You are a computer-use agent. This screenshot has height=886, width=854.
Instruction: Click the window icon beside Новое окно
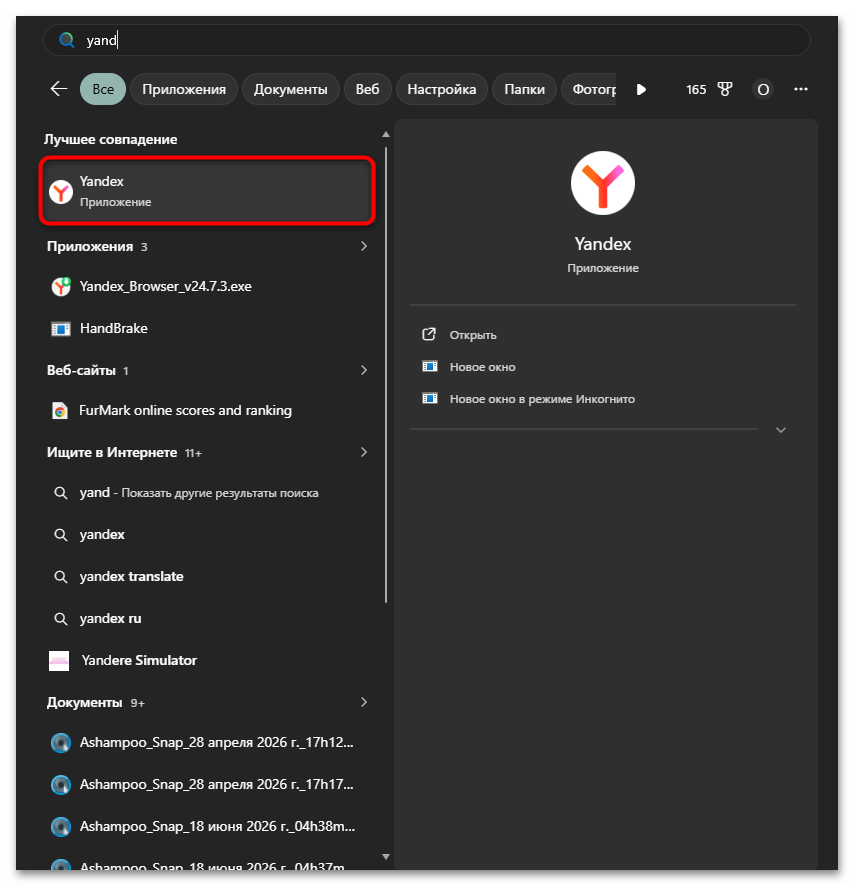coord(430,367)
